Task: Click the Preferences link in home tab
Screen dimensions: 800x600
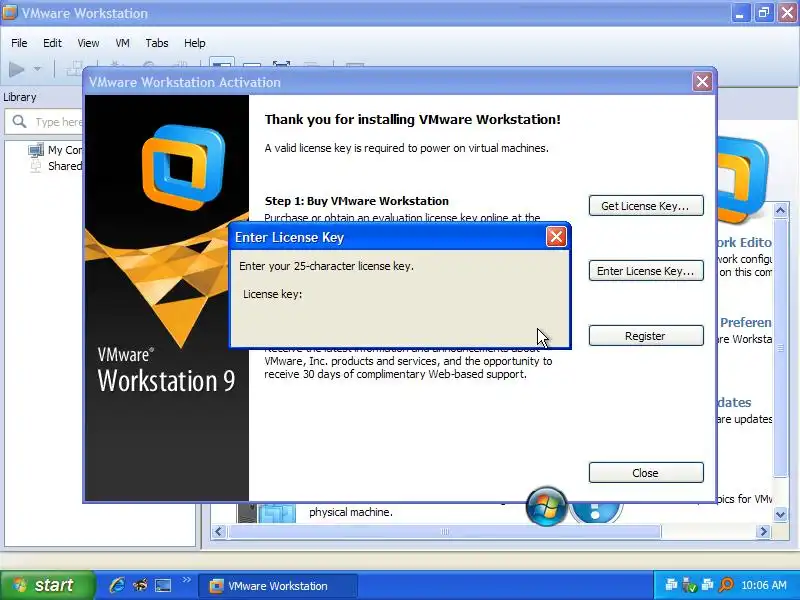Action: [x=745, y=322]
